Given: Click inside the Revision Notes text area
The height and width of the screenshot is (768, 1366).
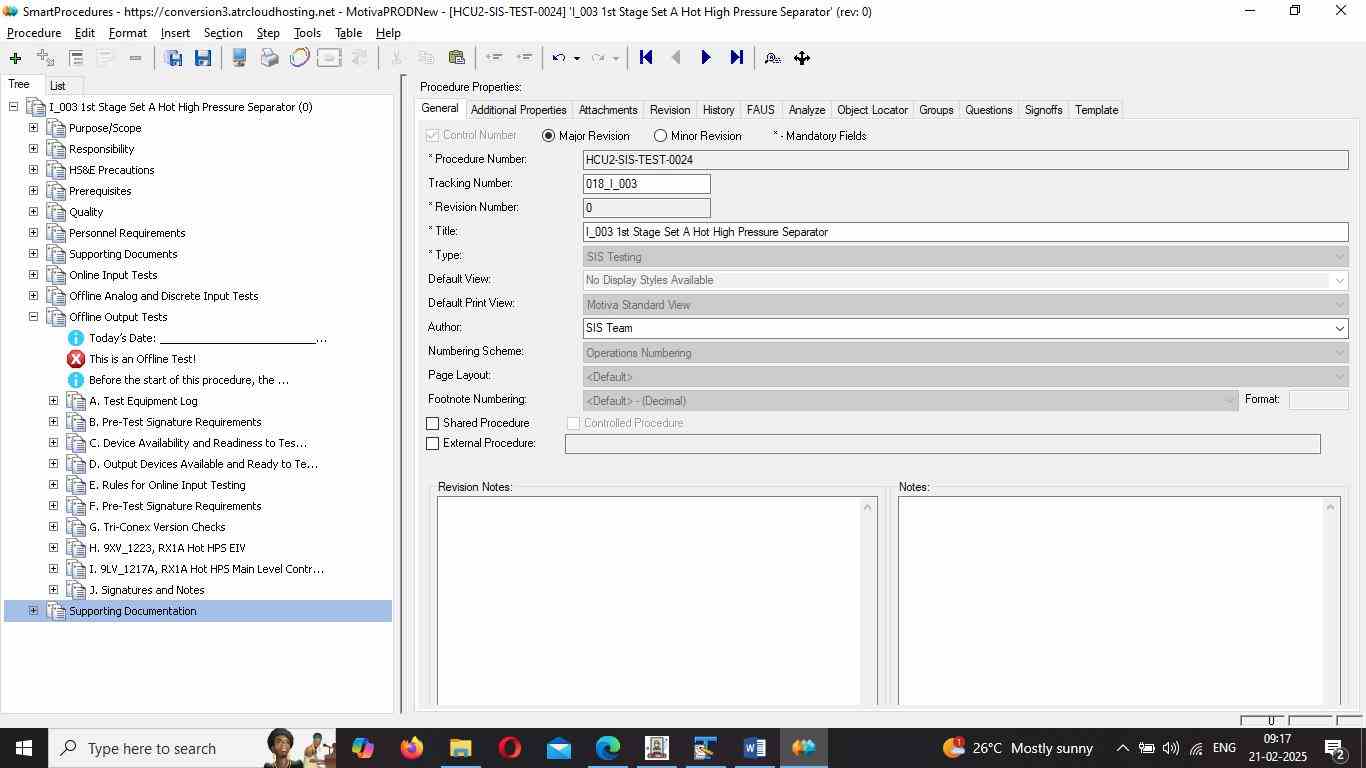Looking at the screenshot, I should pos(649,601).
